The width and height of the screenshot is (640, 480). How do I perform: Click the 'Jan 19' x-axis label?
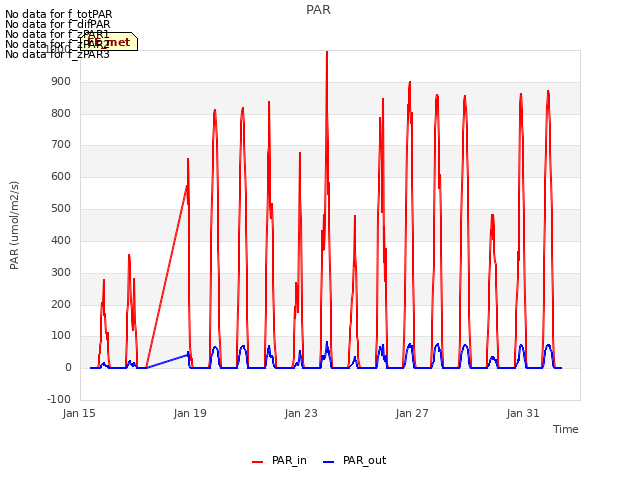click(190, 413)
